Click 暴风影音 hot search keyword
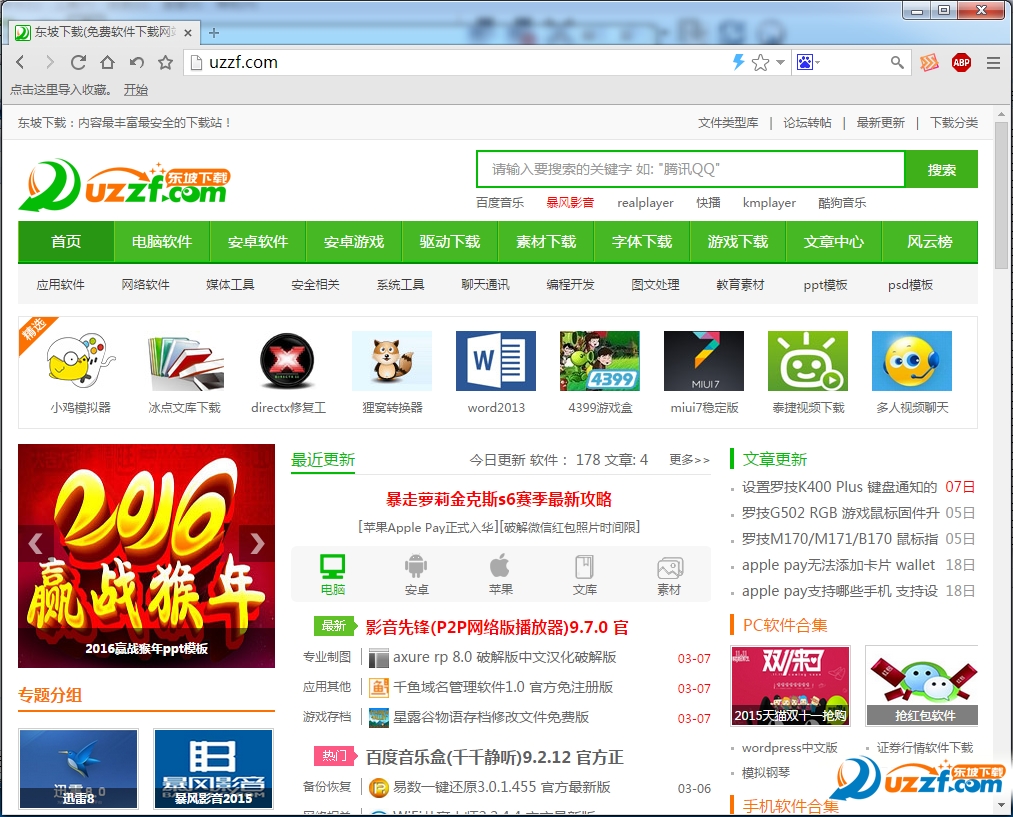1013x817 pixels. 570,203
